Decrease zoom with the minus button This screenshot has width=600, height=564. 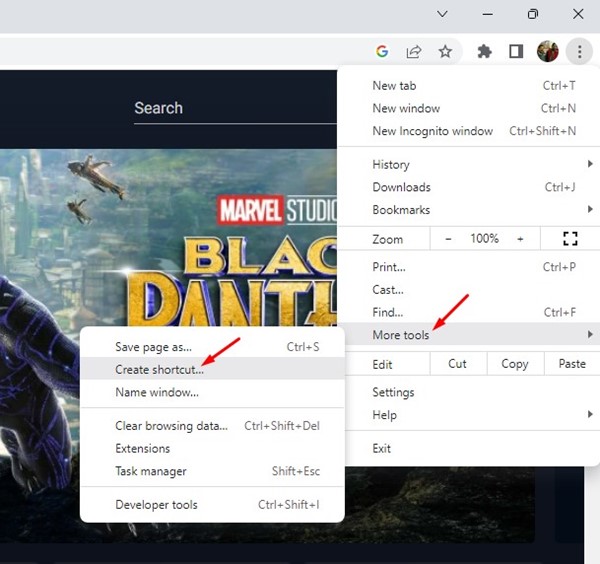[x=449, y=239]
